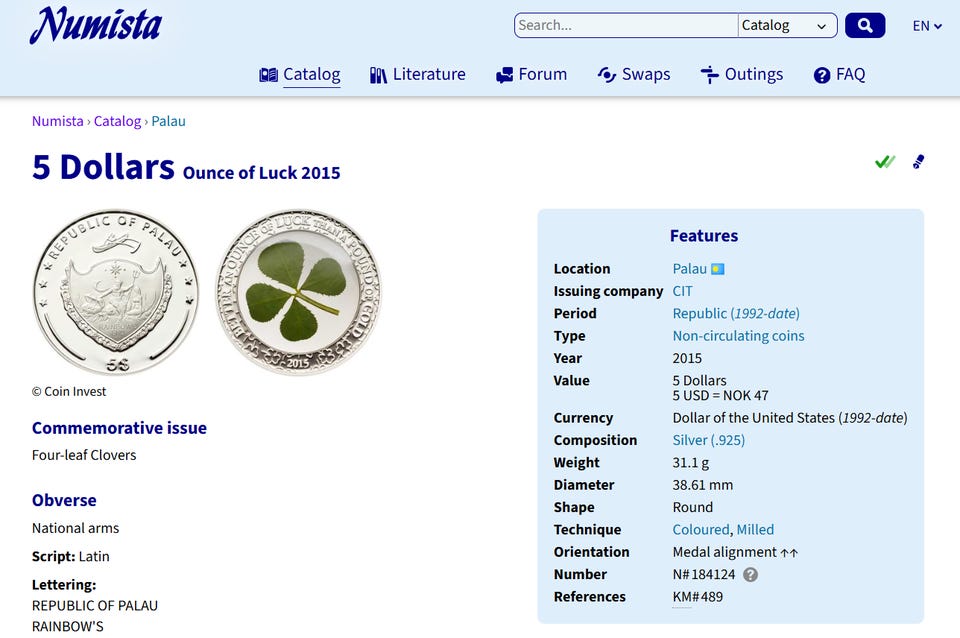Click the Commemorative issue heading
This screenshot has width=960, height=638.
[119, 428]
